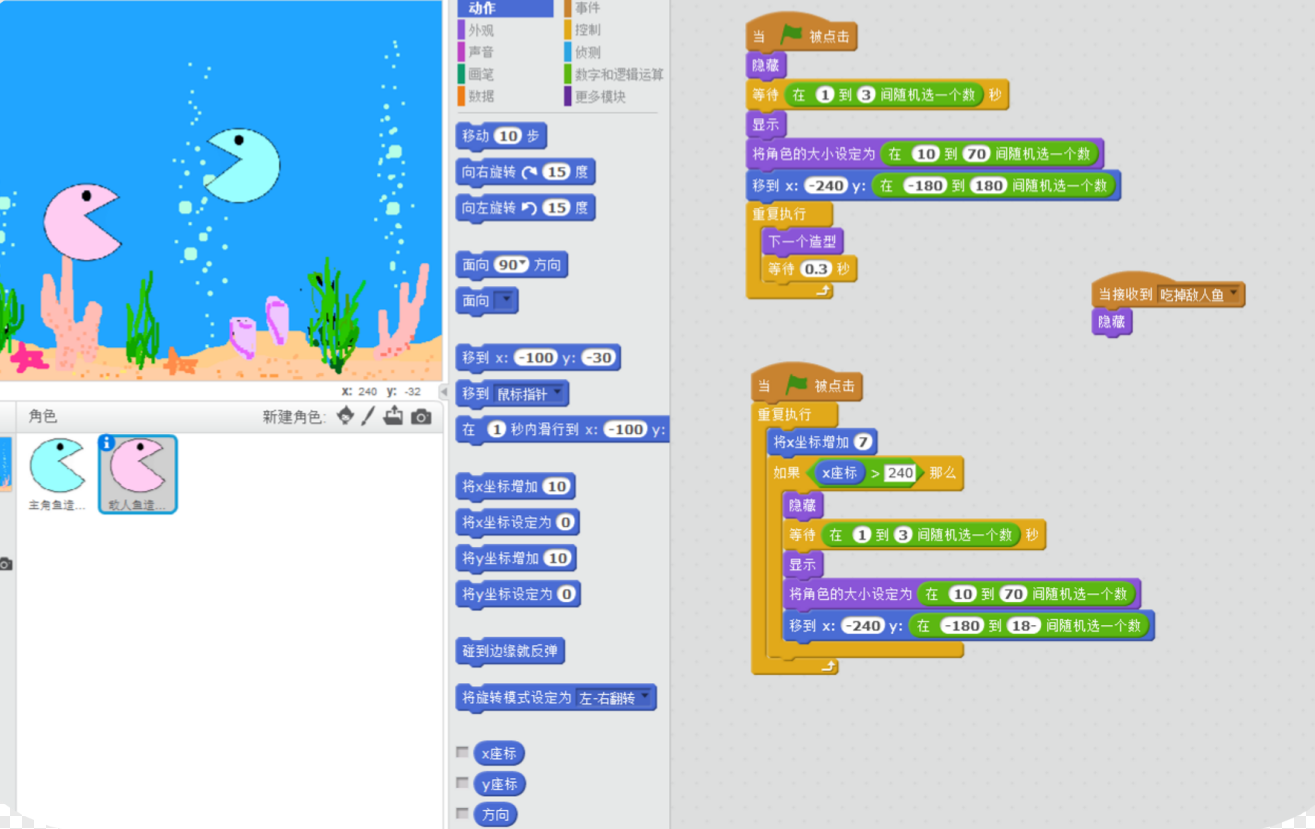Switch to the 外观 block category
Image resolution: width=1315 pixels, height=829 pixels.
481,30
